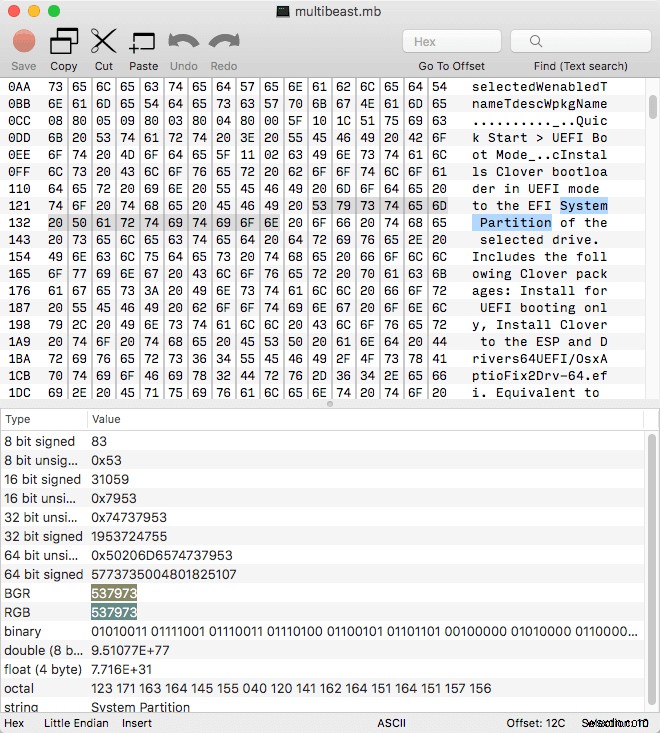
Task: Click the magnifier icon in Find field
Action: pos(536,42)
